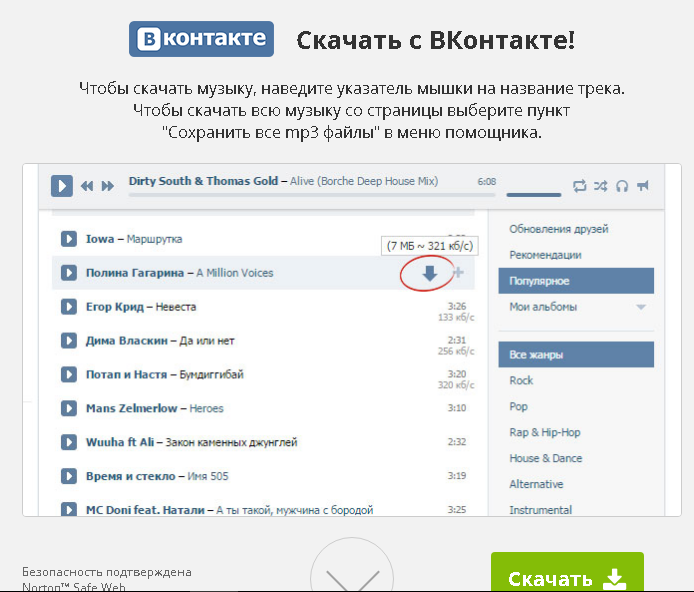Click the 6:08 track duration in player

point(486,181)
